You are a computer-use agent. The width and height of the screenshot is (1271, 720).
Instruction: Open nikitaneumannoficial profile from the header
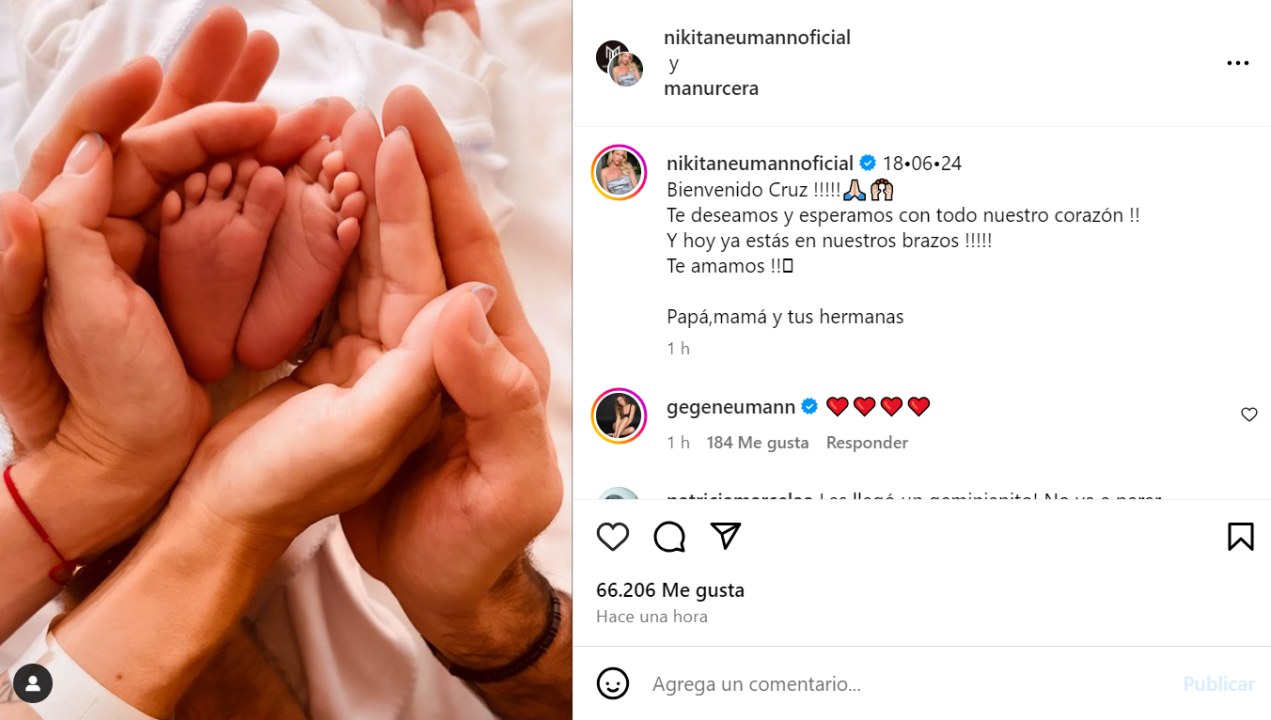(757, 37)
